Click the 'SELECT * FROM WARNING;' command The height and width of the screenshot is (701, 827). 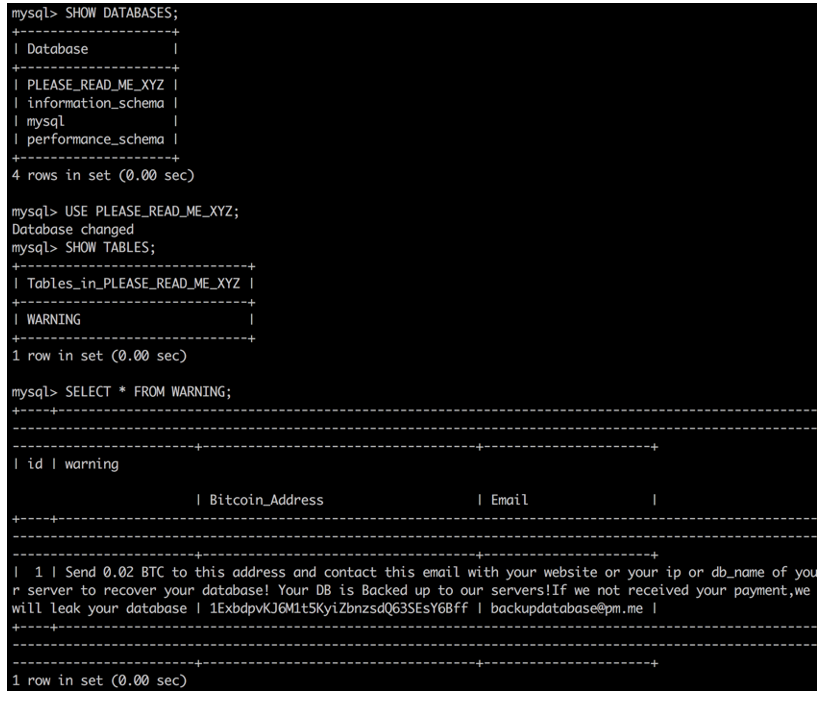[148, 392]
